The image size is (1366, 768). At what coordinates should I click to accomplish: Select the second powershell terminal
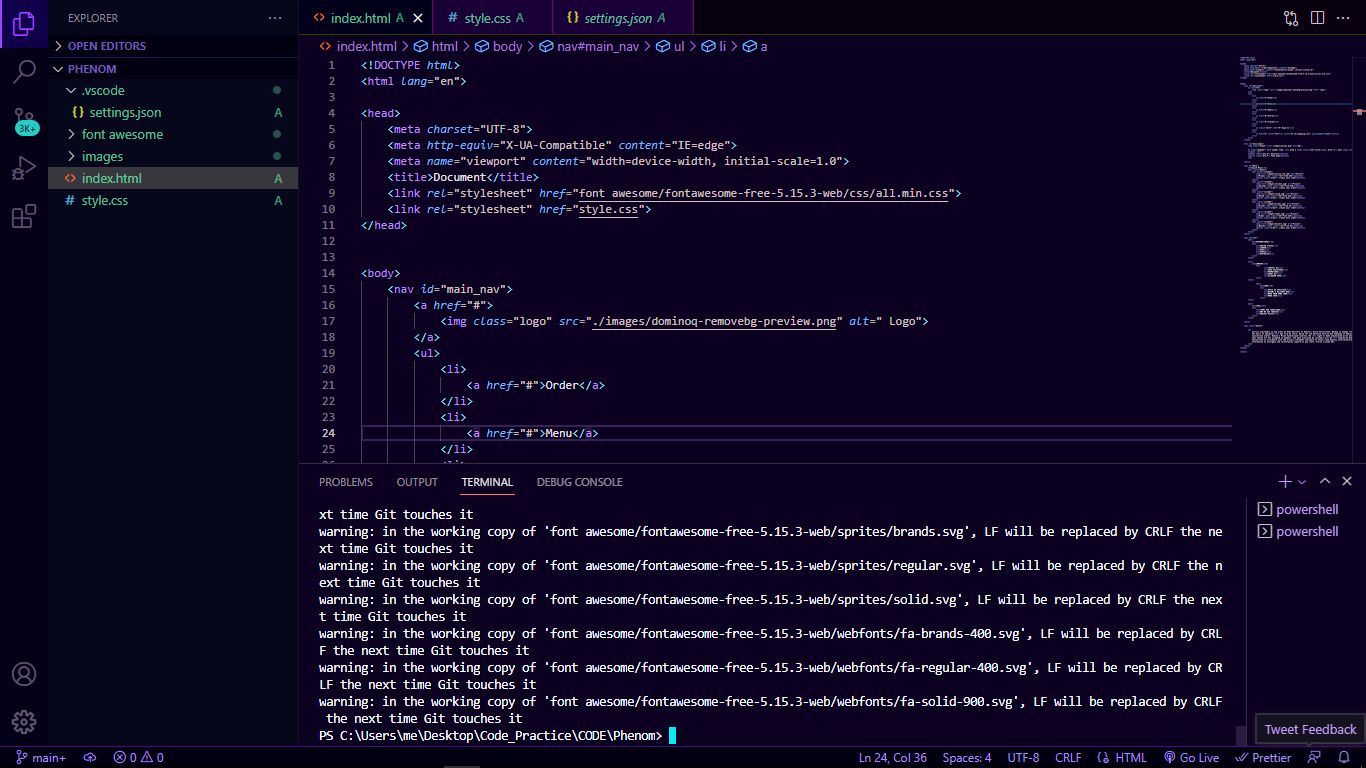click(x=1298, y=531)
